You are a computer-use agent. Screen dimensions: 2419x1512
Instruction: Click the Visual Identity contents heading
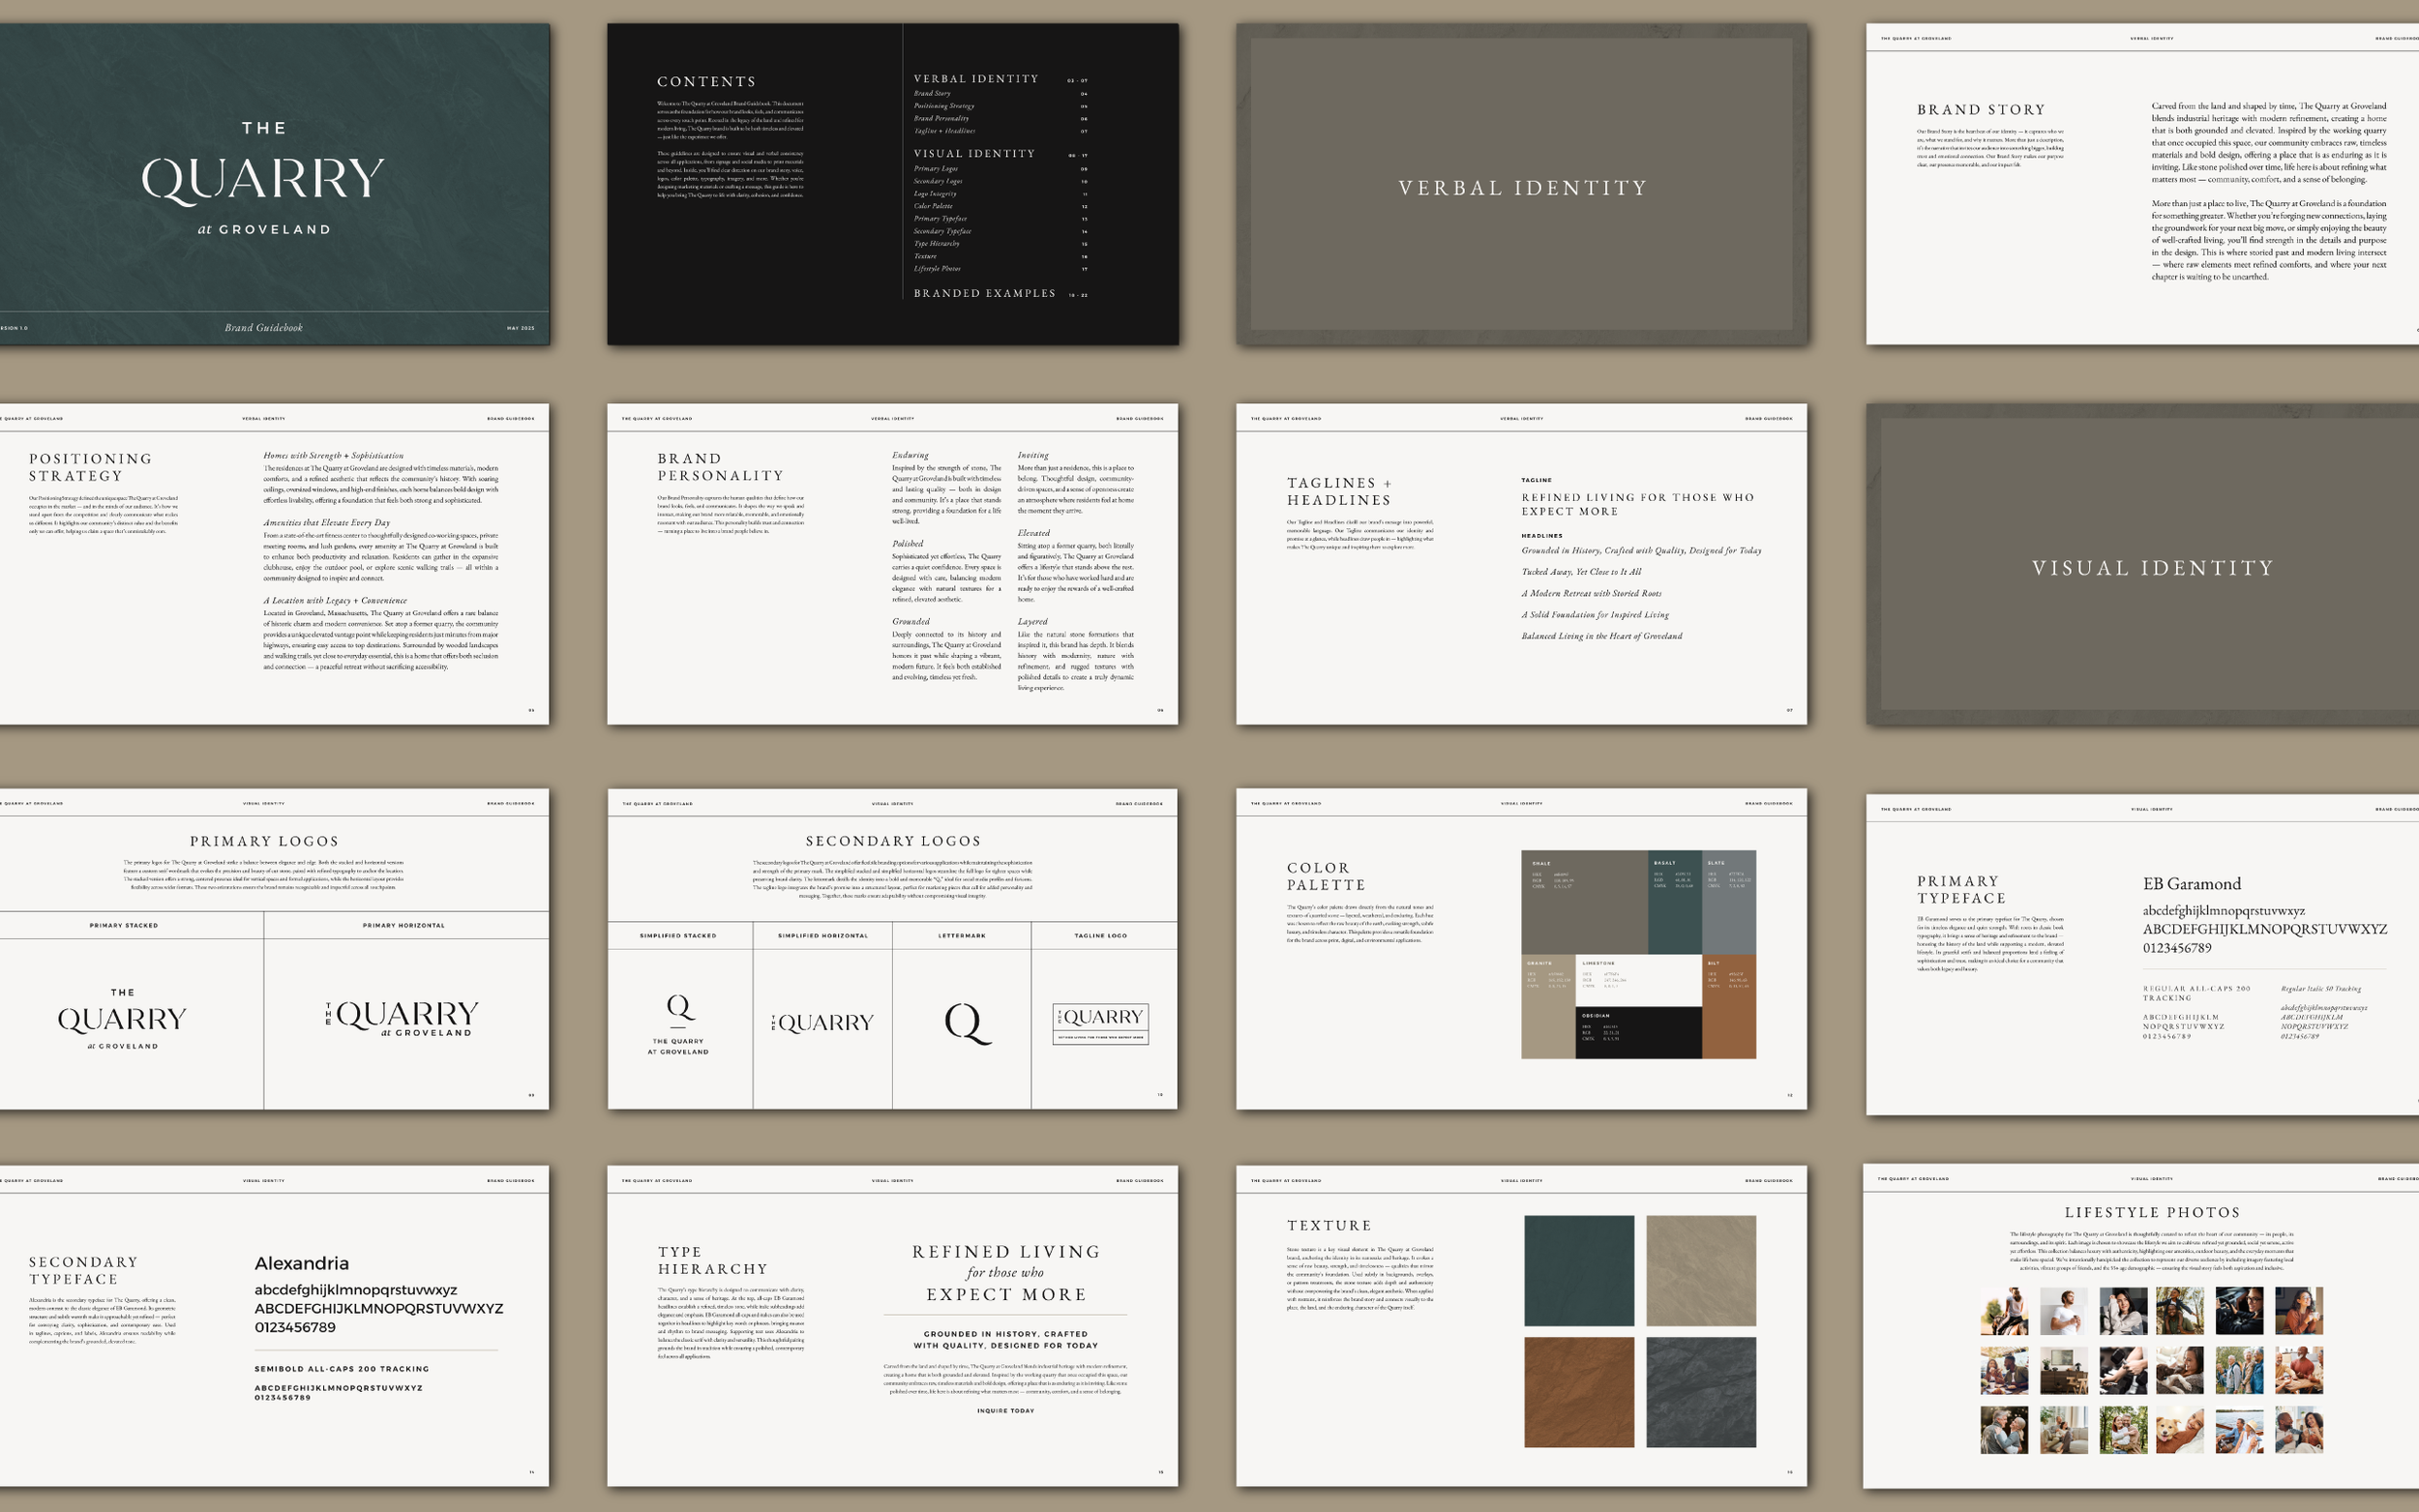pos(974,154)
